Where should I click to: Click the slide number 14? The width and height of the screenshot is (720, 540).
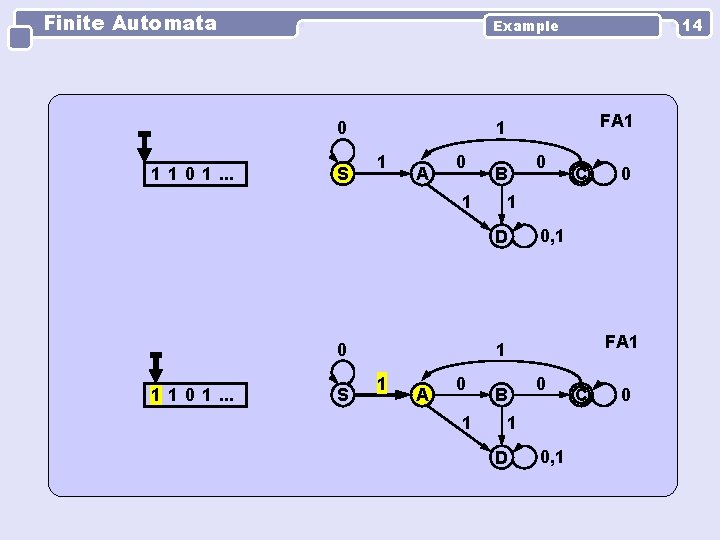tap(692, 25)
